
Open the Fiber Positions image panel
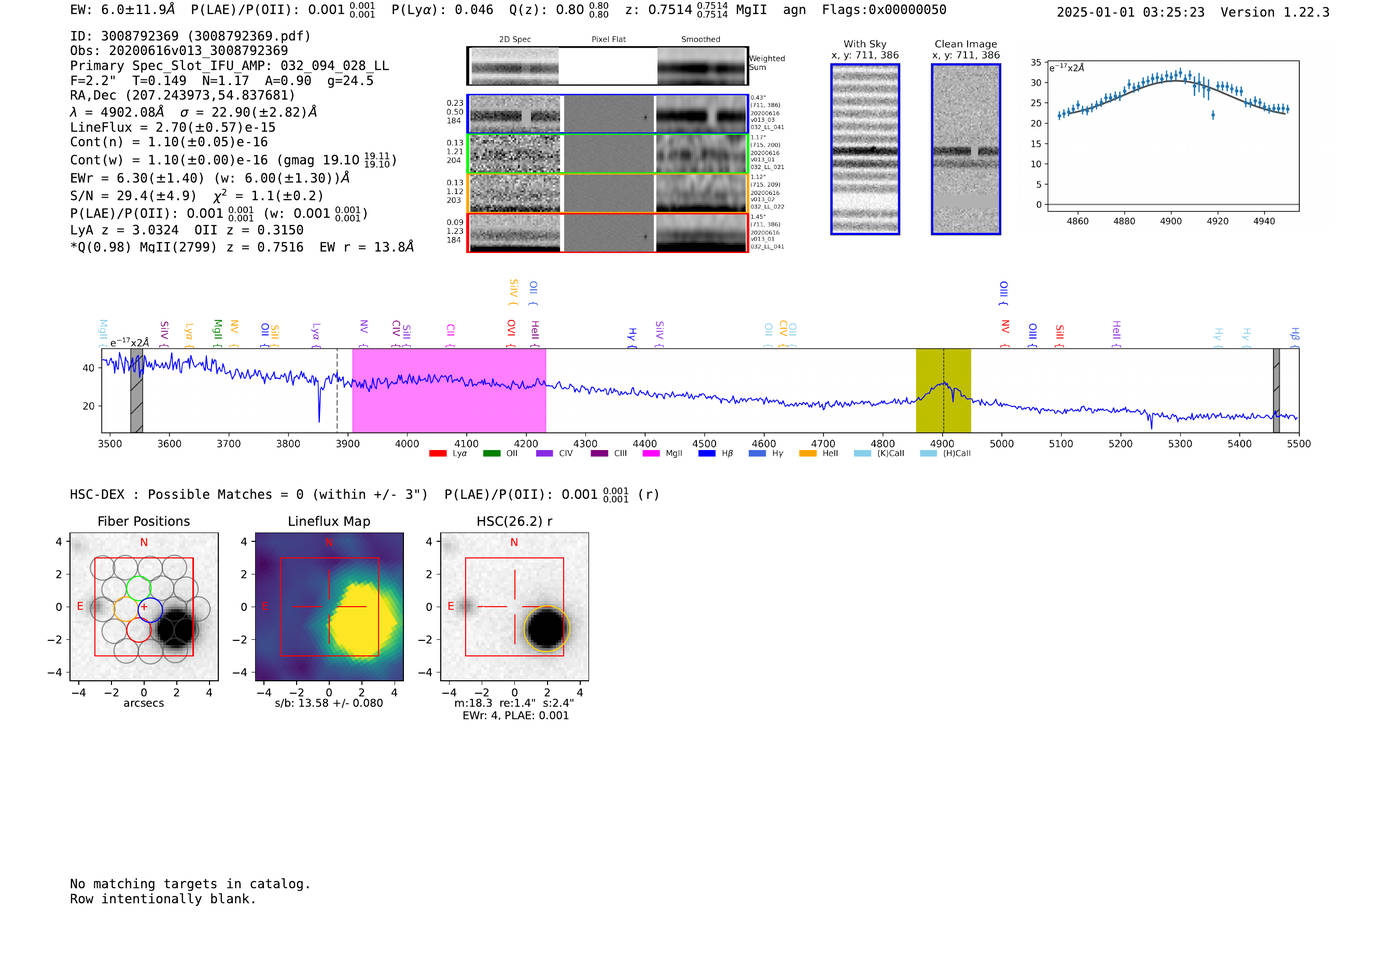144,607
